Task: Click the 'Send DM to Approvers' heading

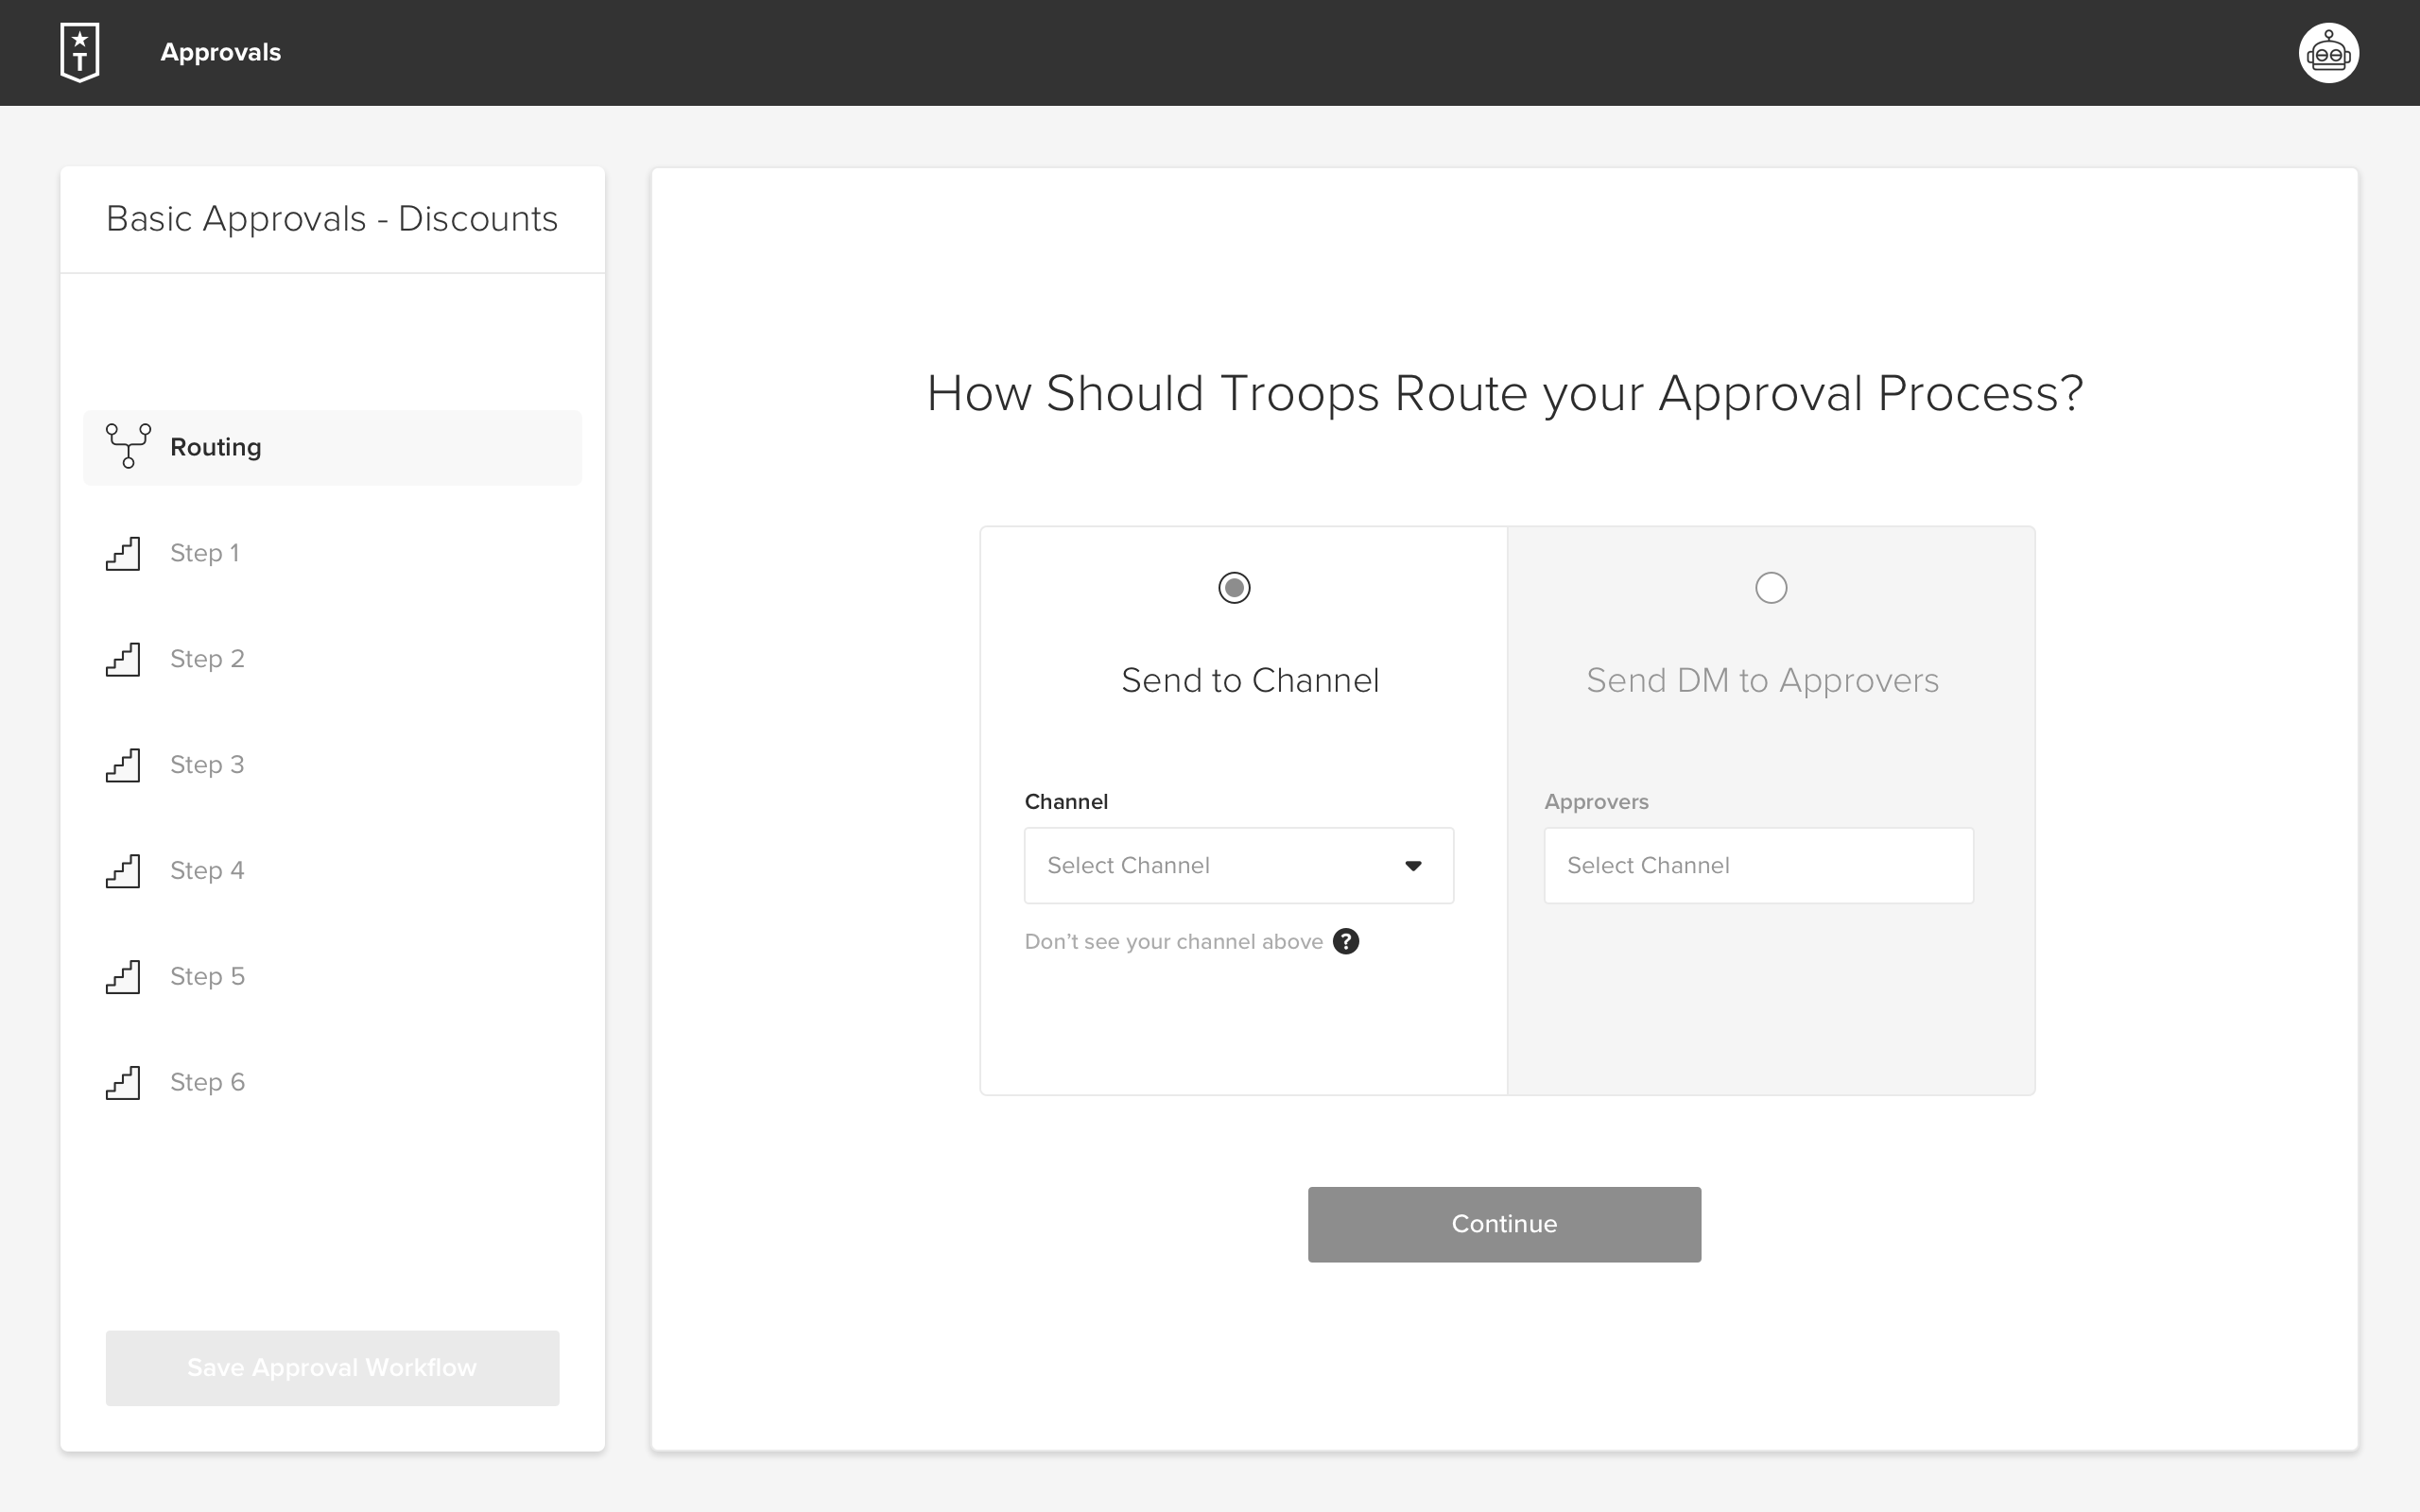Action: (x=1762, y=680)
